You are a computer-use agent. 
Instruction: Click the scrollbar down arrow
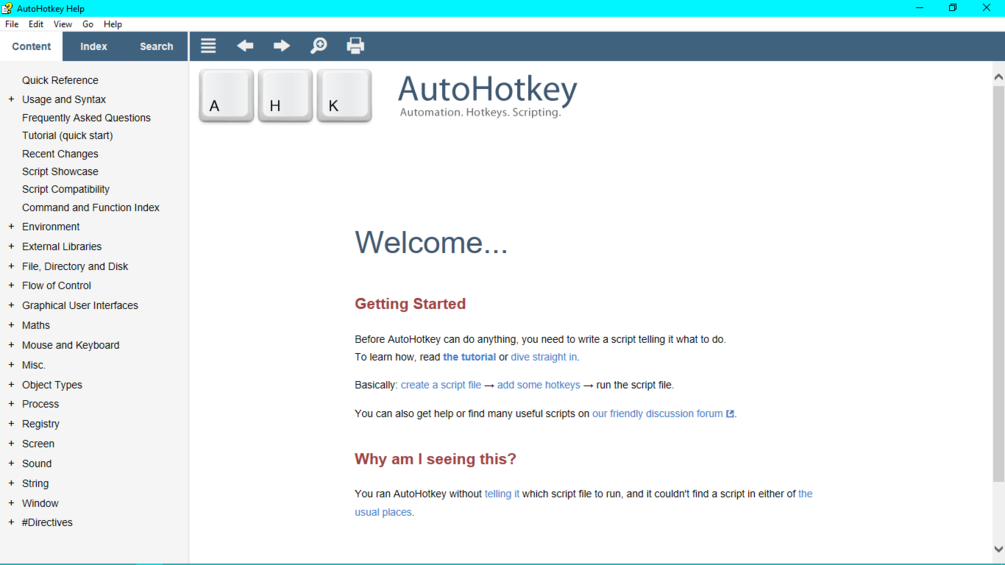(x=999, y=549)
